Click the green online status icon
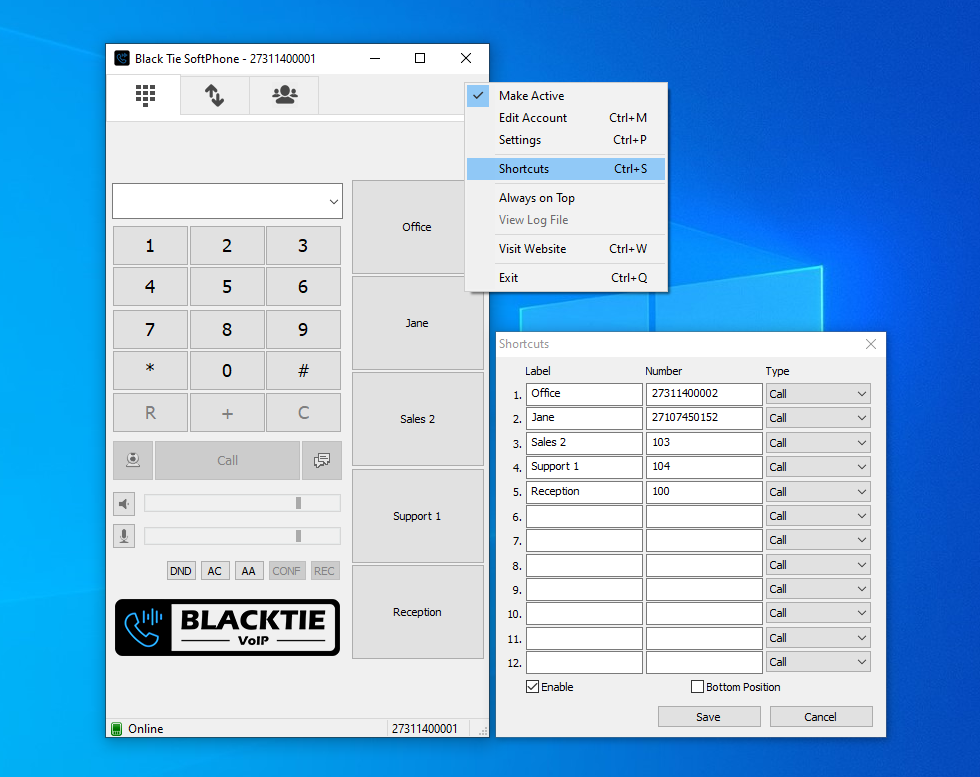980x777 pixels. [x=117, y=729]
